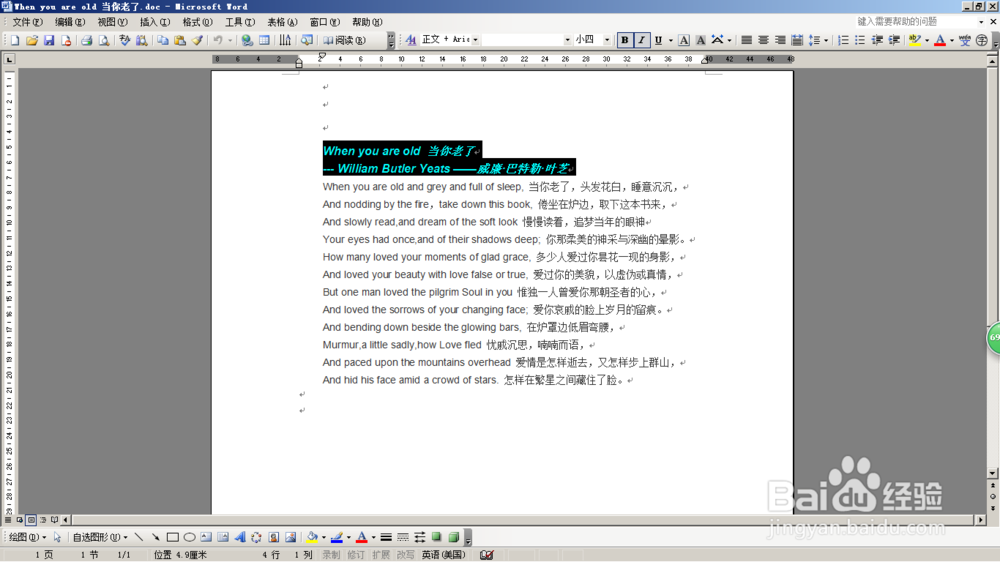
Task: Open the Styles and Formatting pane icon
Action: pyautogui.click(x=411, y=40)
